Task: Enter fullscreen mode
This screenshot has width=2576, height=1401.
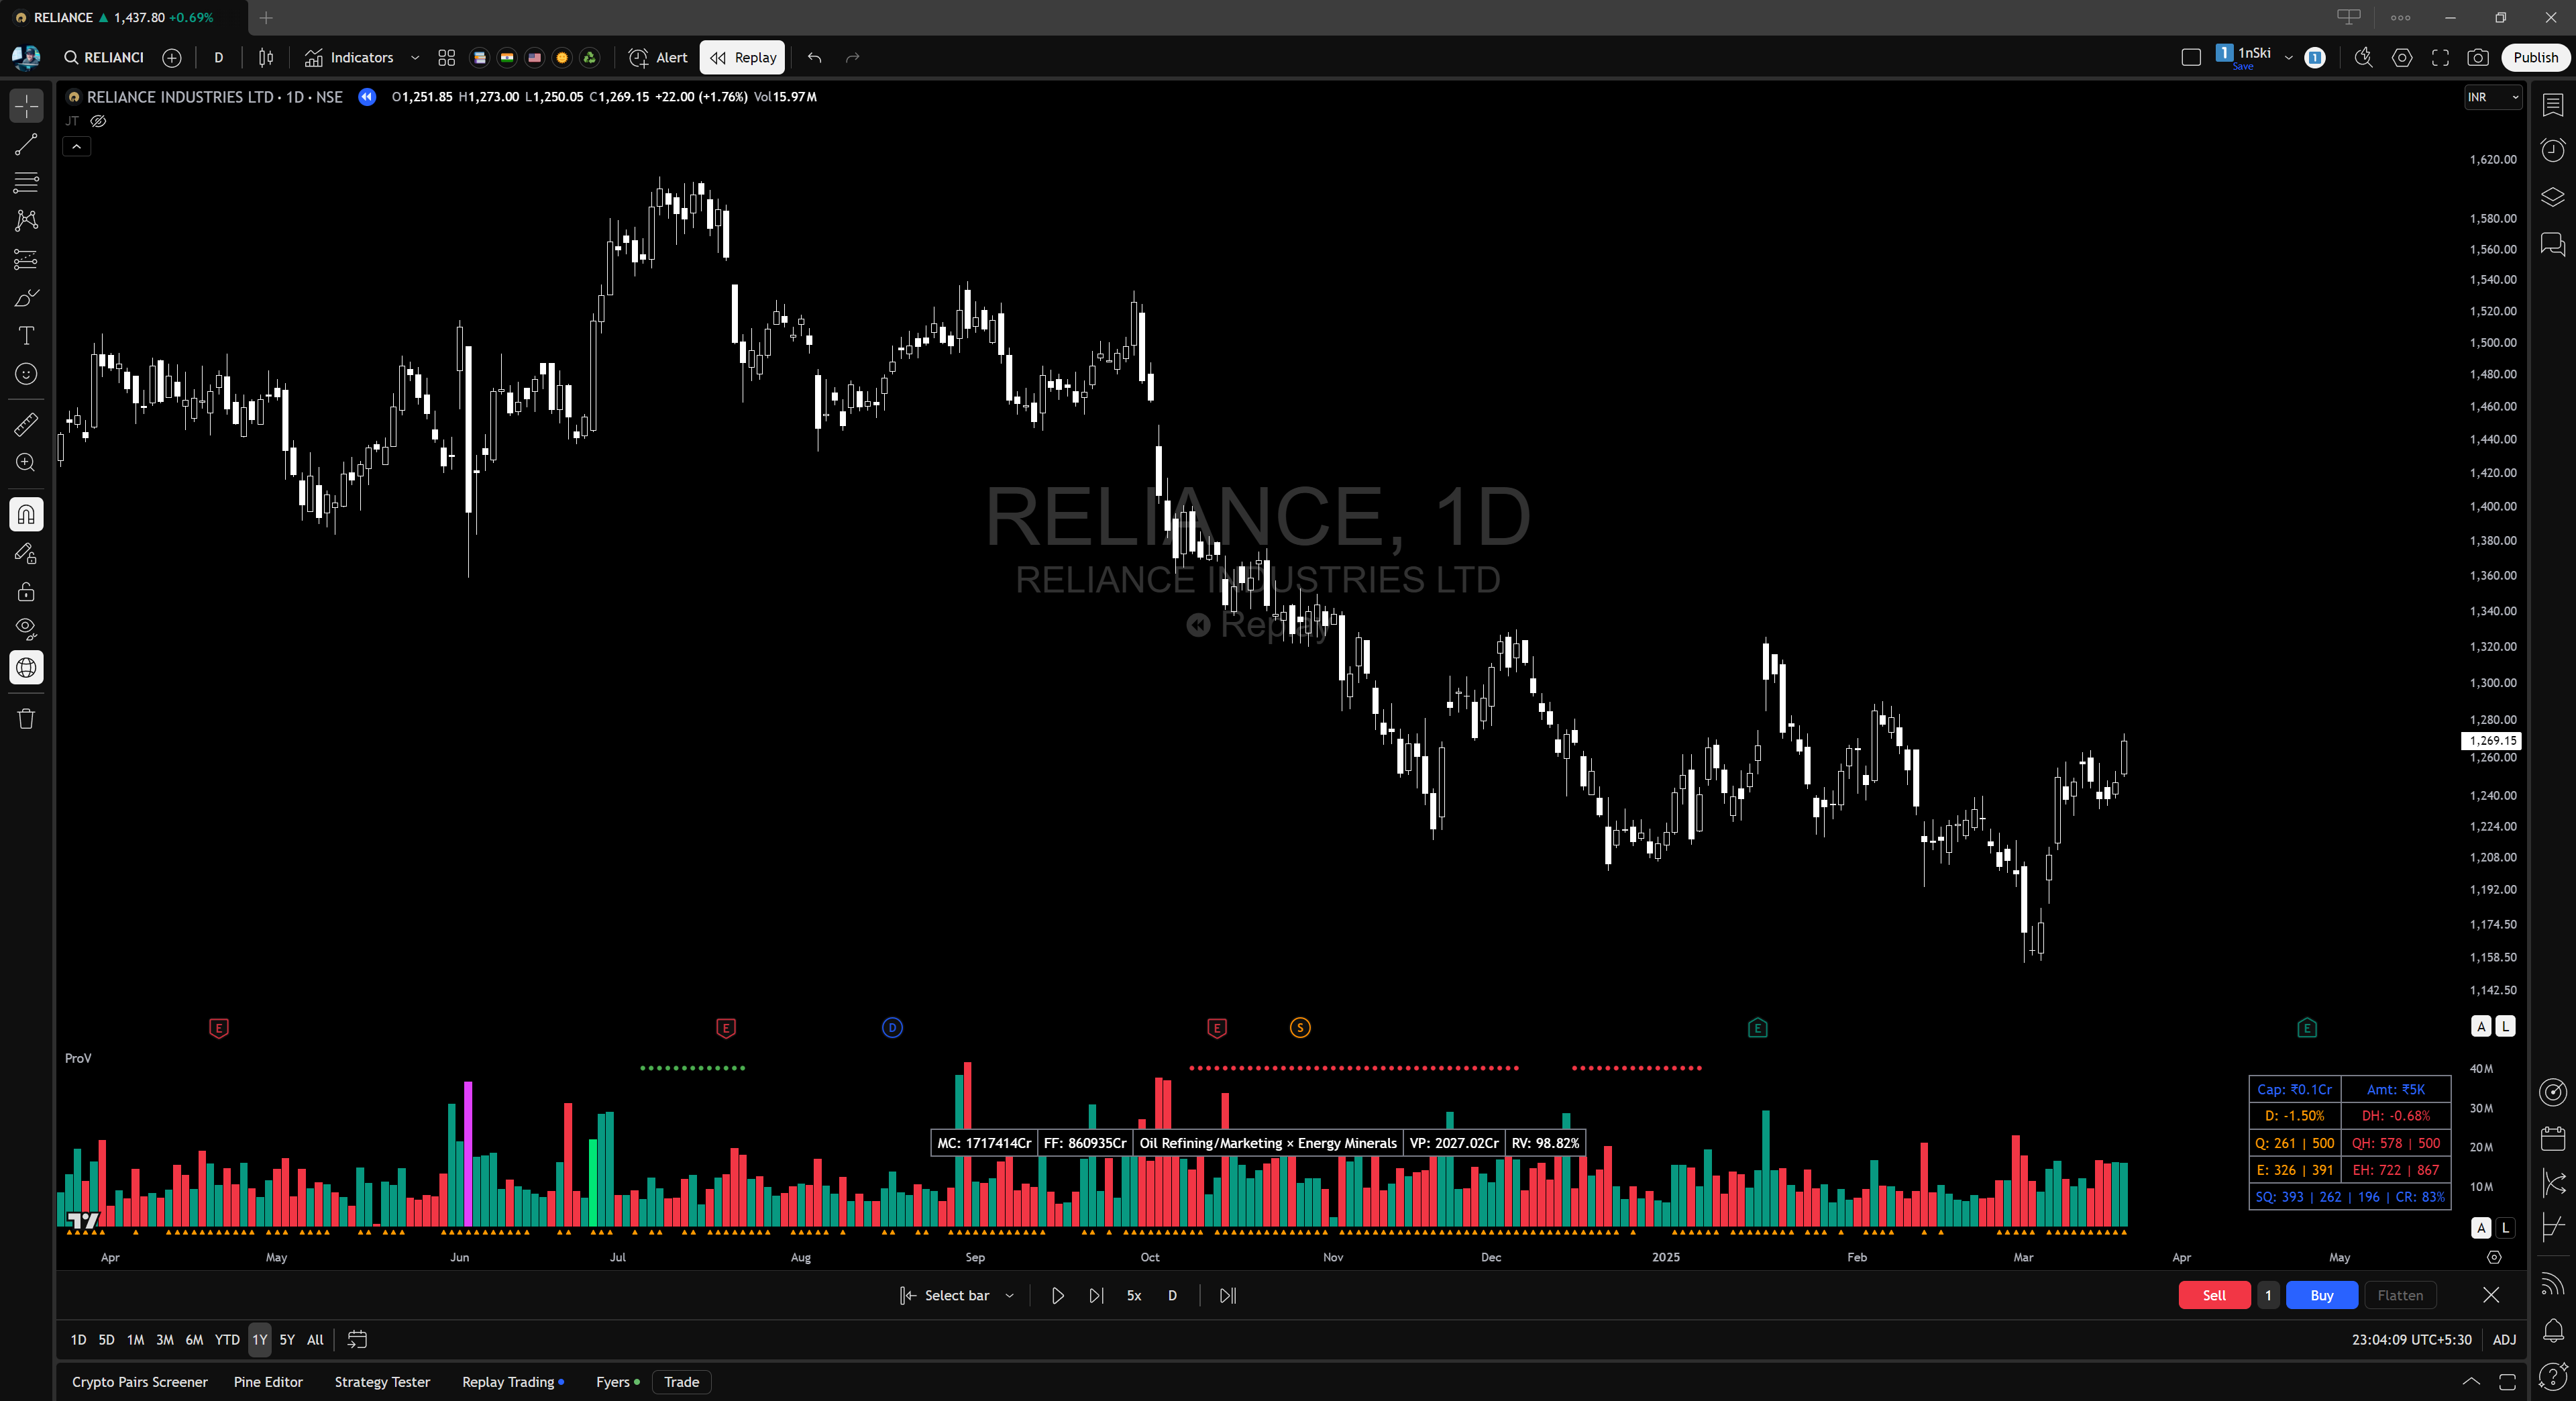Action: (x=2440, y=58)
